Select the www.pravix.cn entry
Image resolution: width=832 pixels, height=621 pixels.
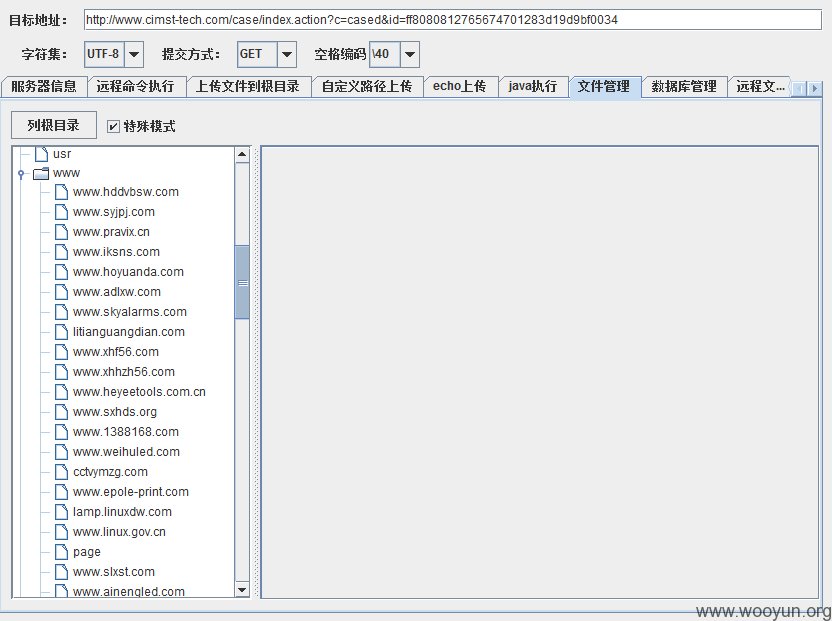pyautogui.click(x=111, y=232)
